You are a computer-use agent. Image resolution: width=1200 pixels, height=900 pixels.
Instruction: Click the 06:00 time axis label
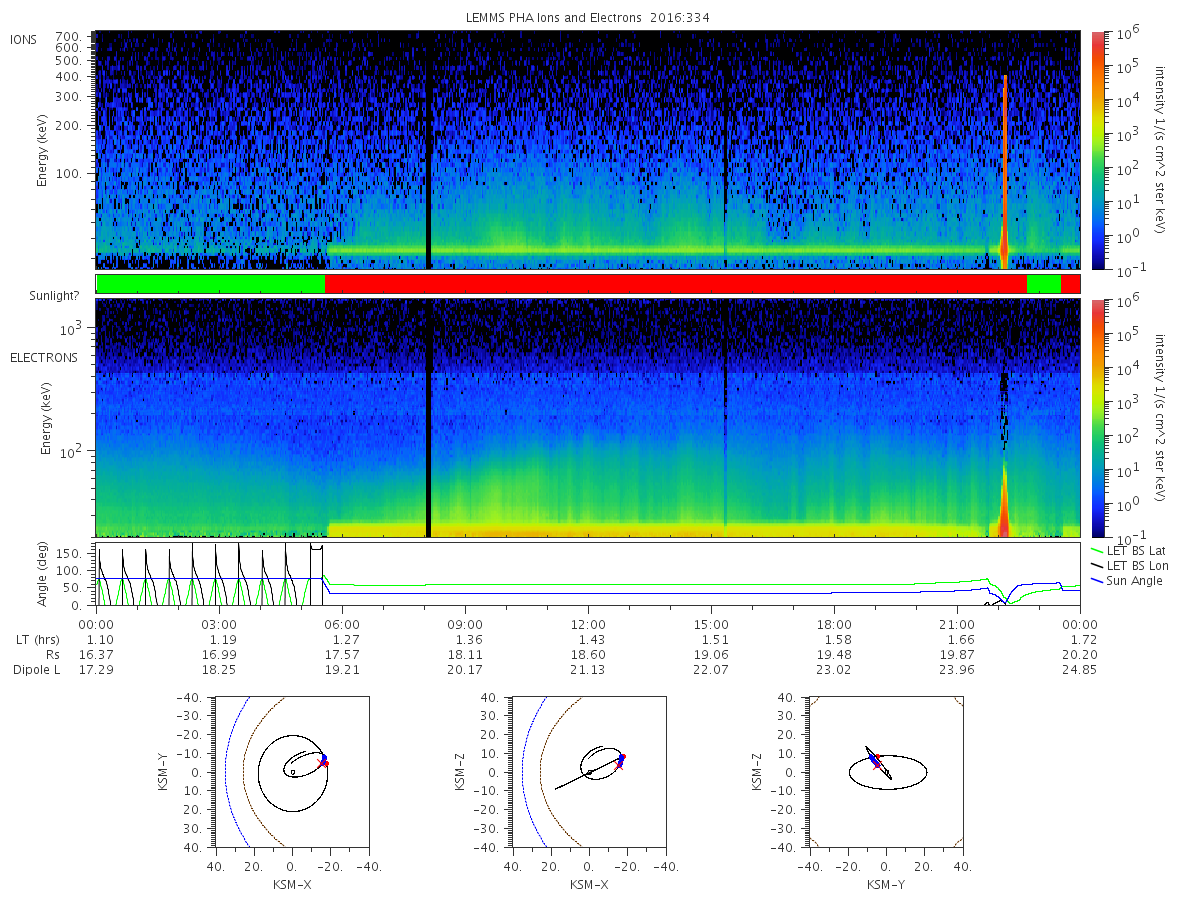[x=342, y=624]
